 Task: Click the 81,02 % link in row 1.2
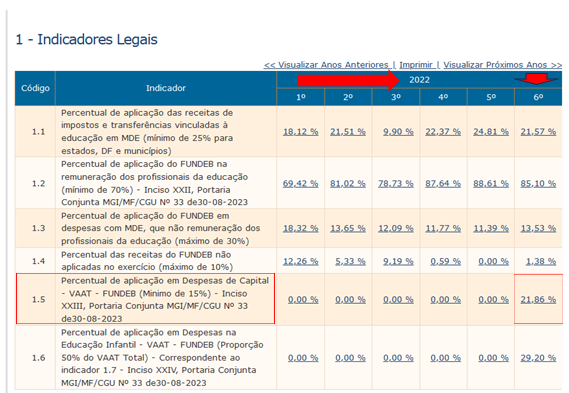coord(348,184)
